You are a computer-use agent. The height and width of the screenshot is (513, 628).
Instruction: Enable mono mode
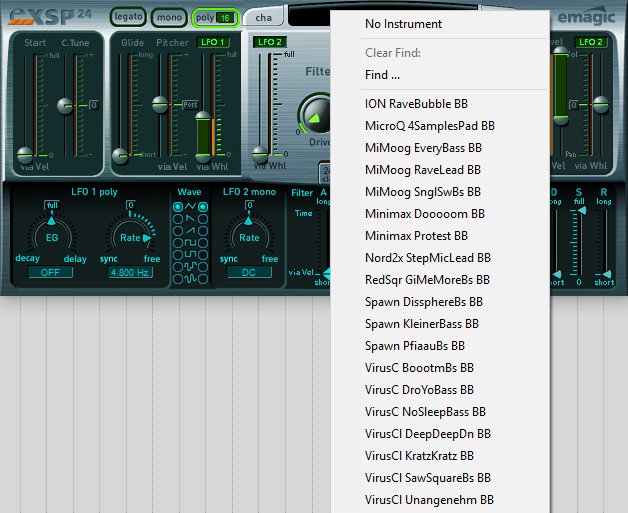click(x=169, y=18)
